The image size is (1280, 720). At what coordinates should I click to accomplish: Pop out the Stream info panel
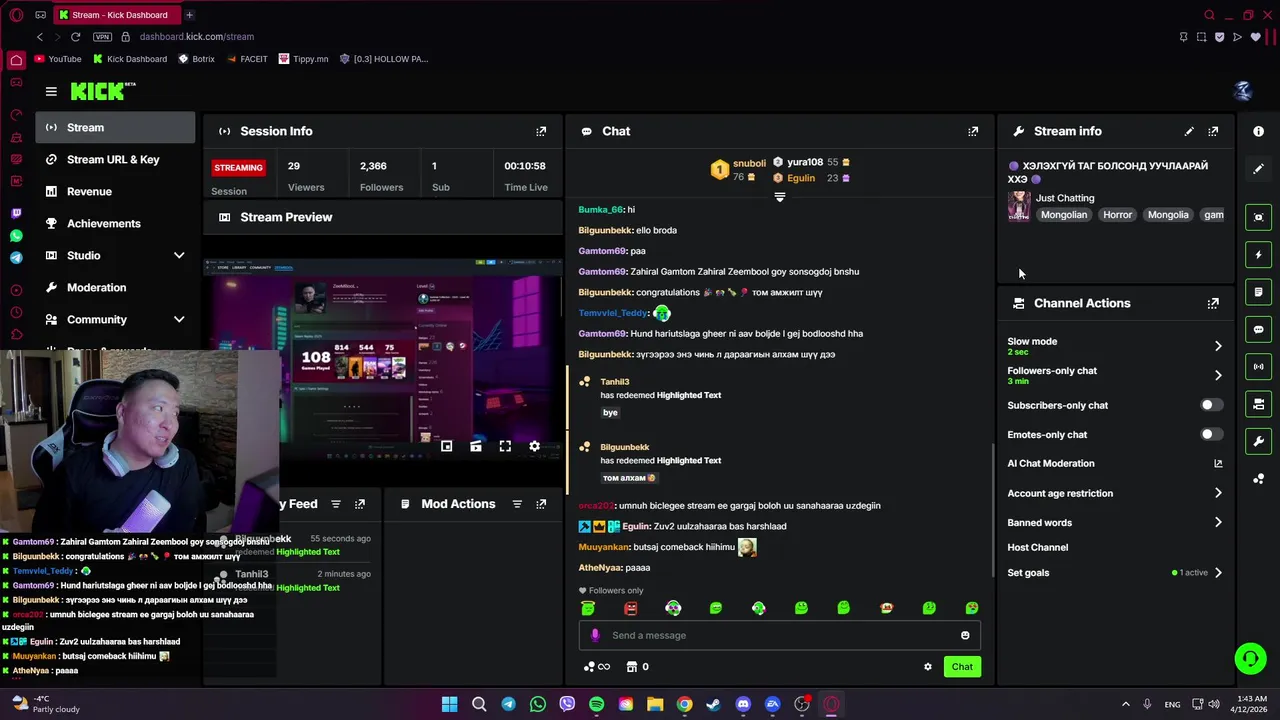(x=1213, y=131)
